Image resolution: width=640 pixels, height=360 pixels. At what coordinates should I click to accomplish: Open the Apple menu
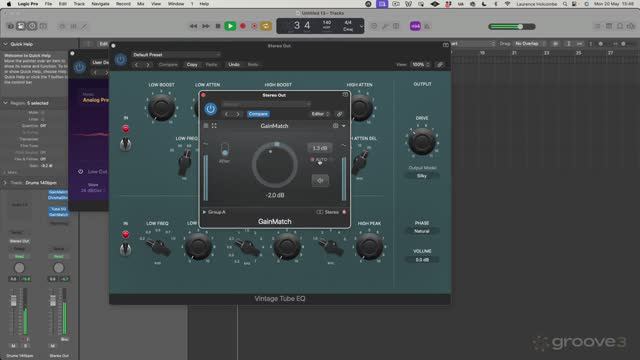[x=9, y=4]
